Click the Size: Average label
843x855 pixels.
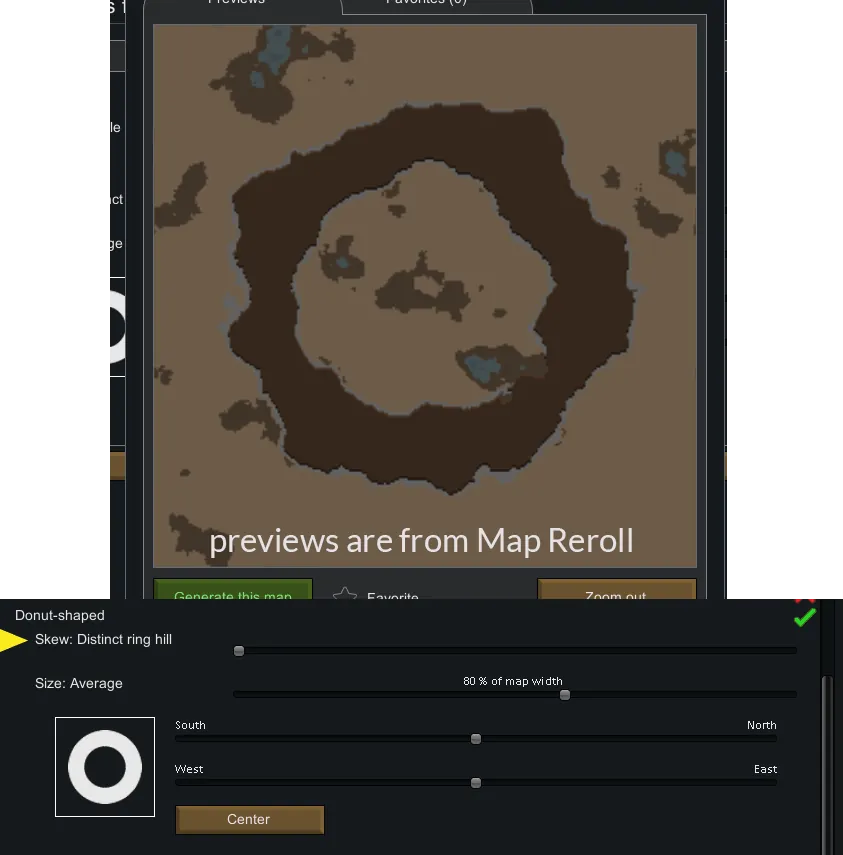[x=79, y=684]
